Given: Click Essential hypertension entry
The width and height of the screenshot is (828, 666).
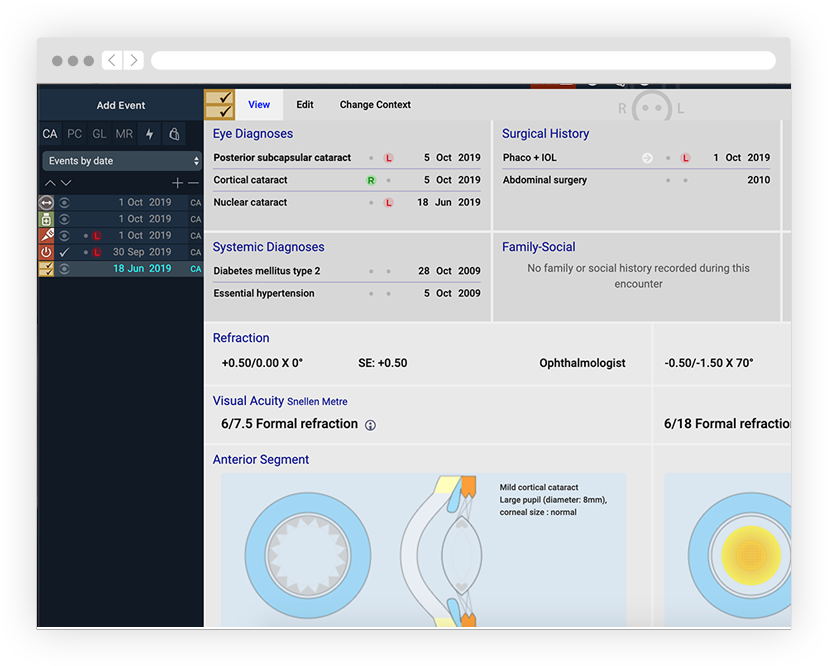Looking at the screenshot, I should point(264,293).
